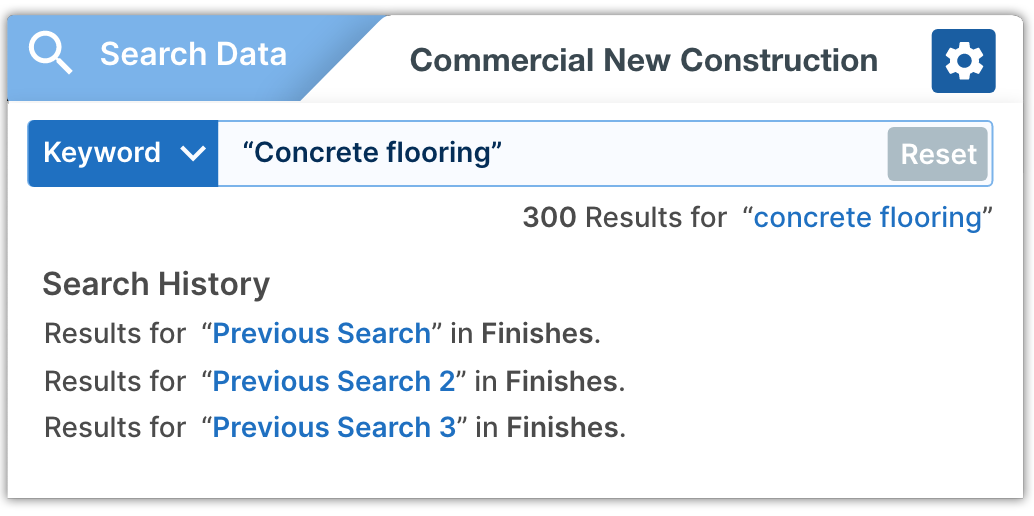Screen dimensions: 1034x516
Task: Expand the Keyword dropdown chevron arrow
Action: tap(193, 154)
